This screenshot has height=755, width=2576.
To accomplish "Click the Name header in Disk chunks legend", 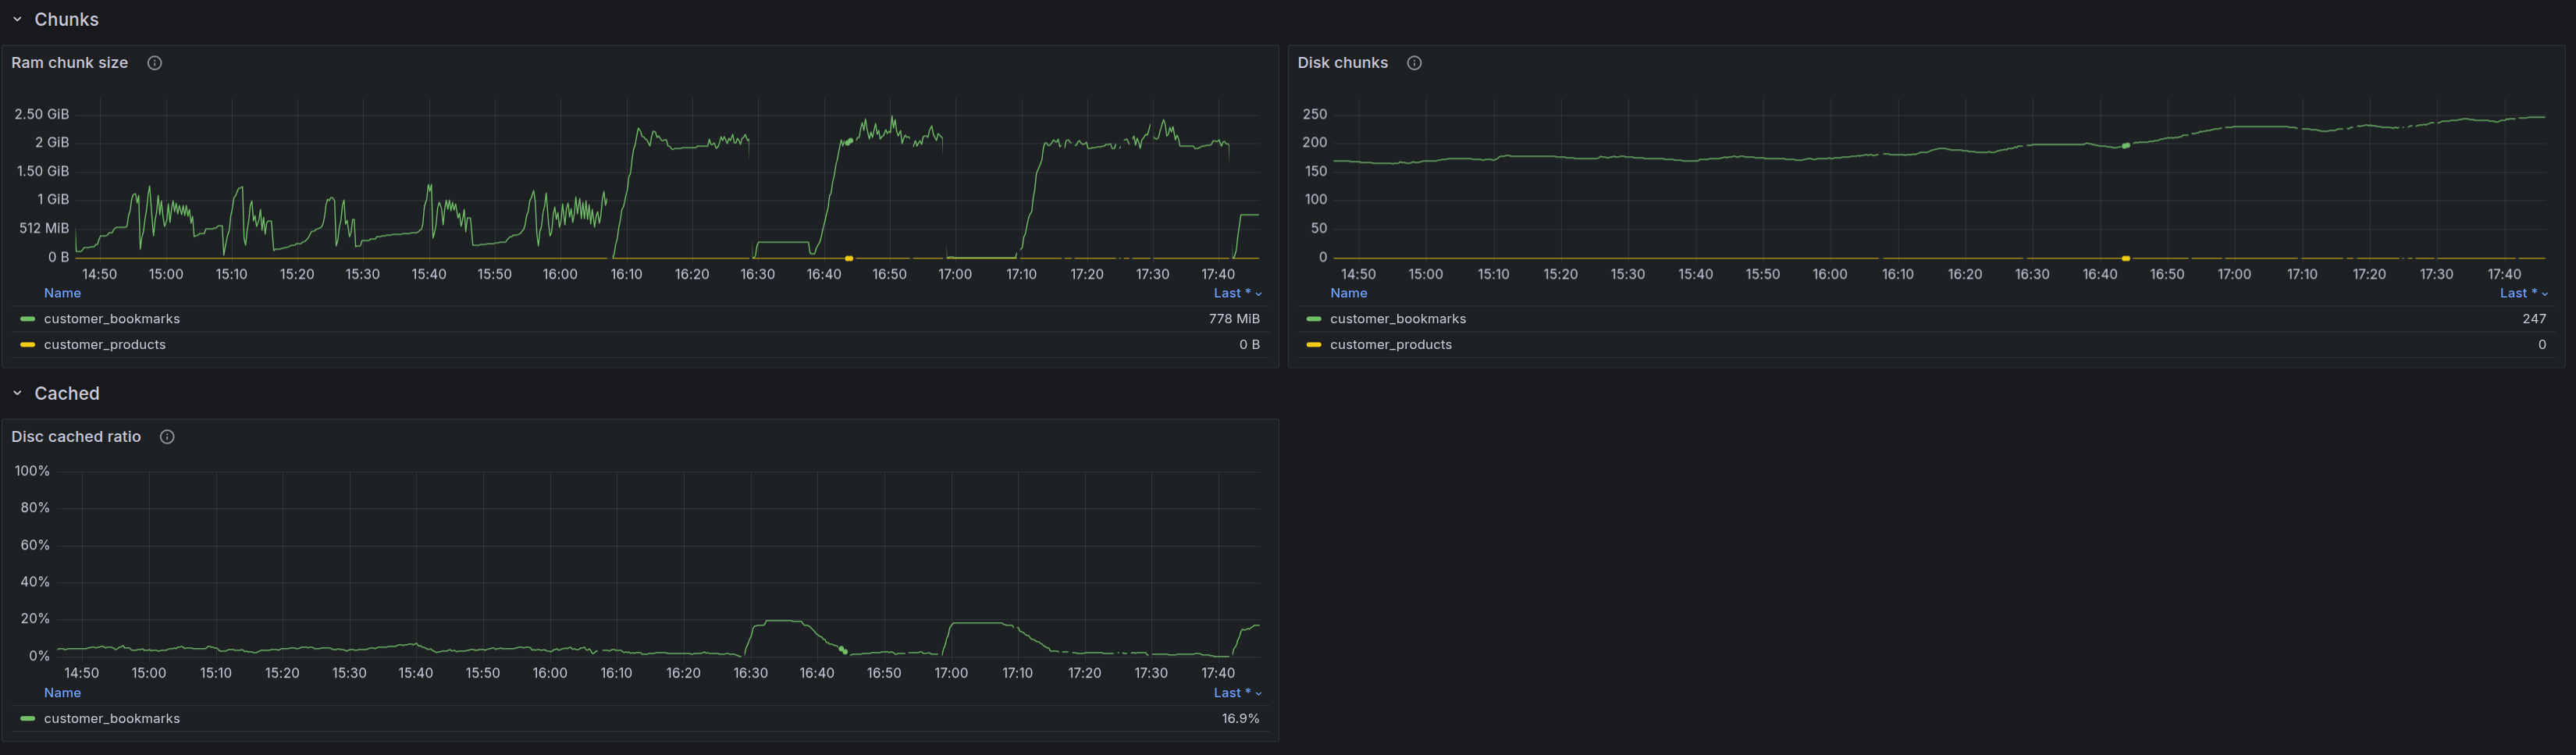I will (x=1348, y=293).
